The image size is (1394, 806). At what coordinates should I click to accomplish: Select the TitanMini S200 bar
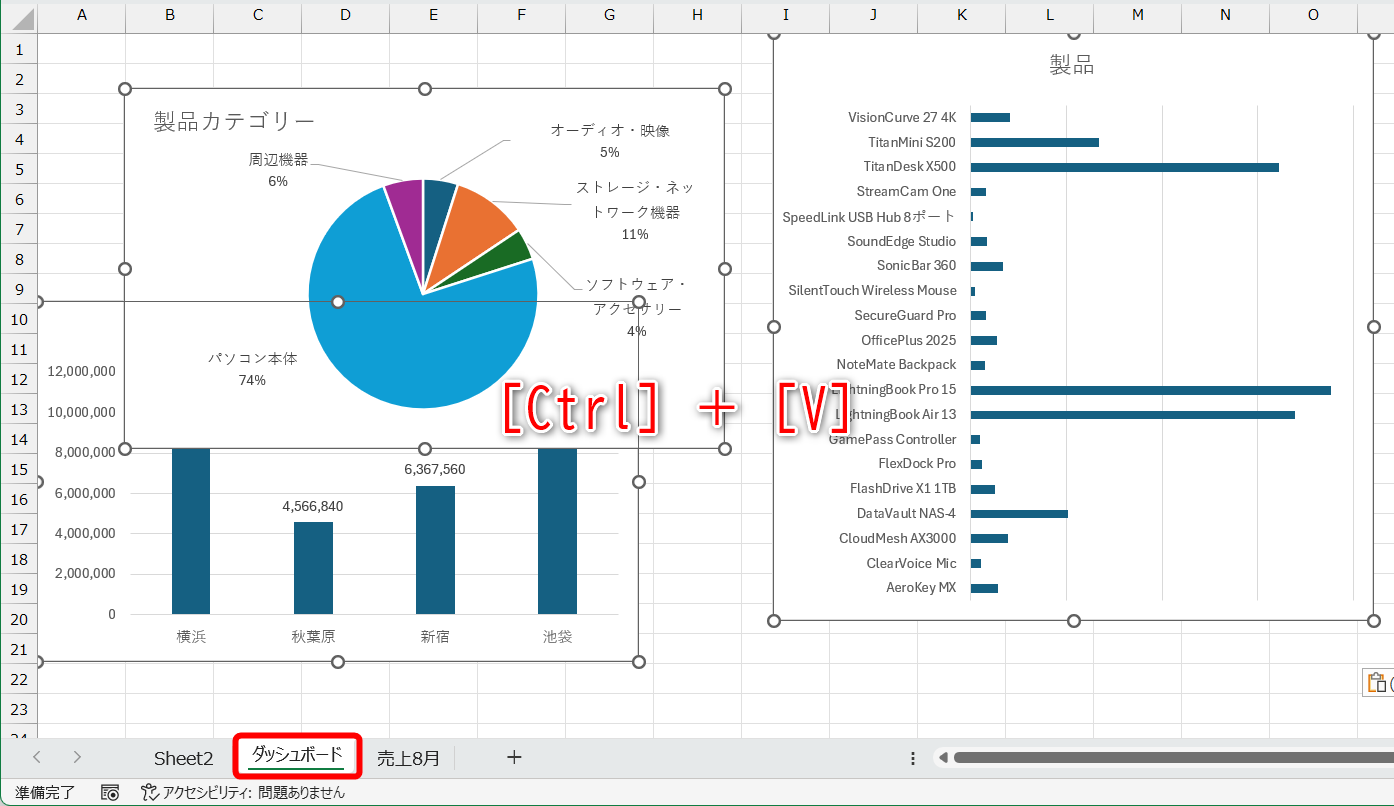click(1035, 142)
